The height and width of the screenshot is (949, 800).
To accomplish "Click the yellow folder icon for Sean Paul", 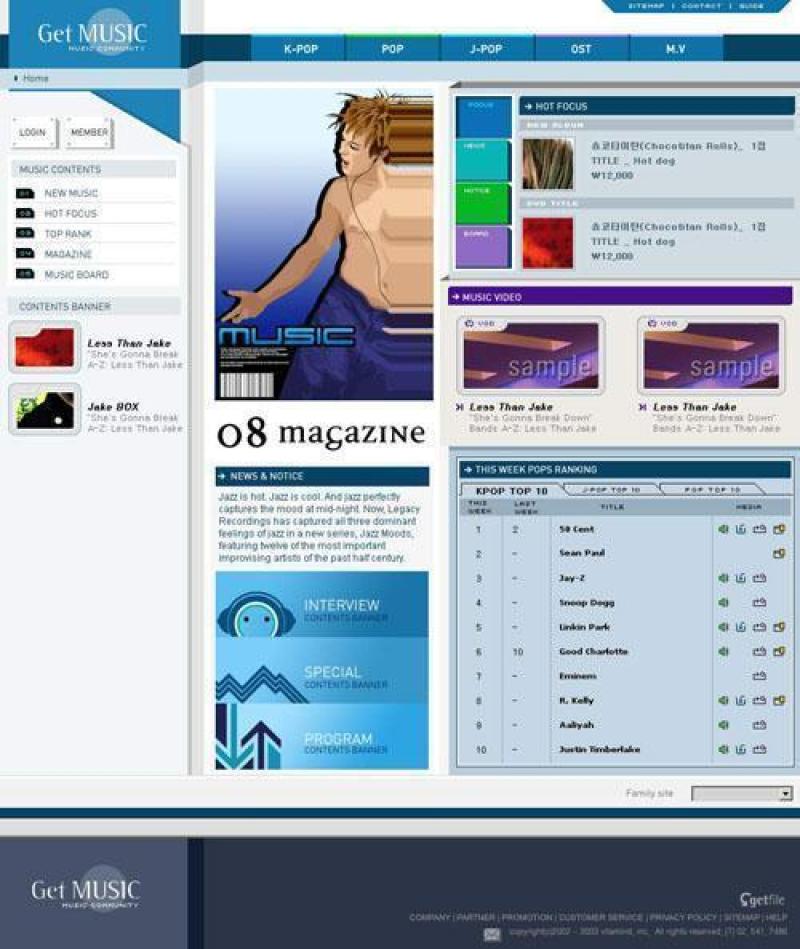I will (778, 554).
